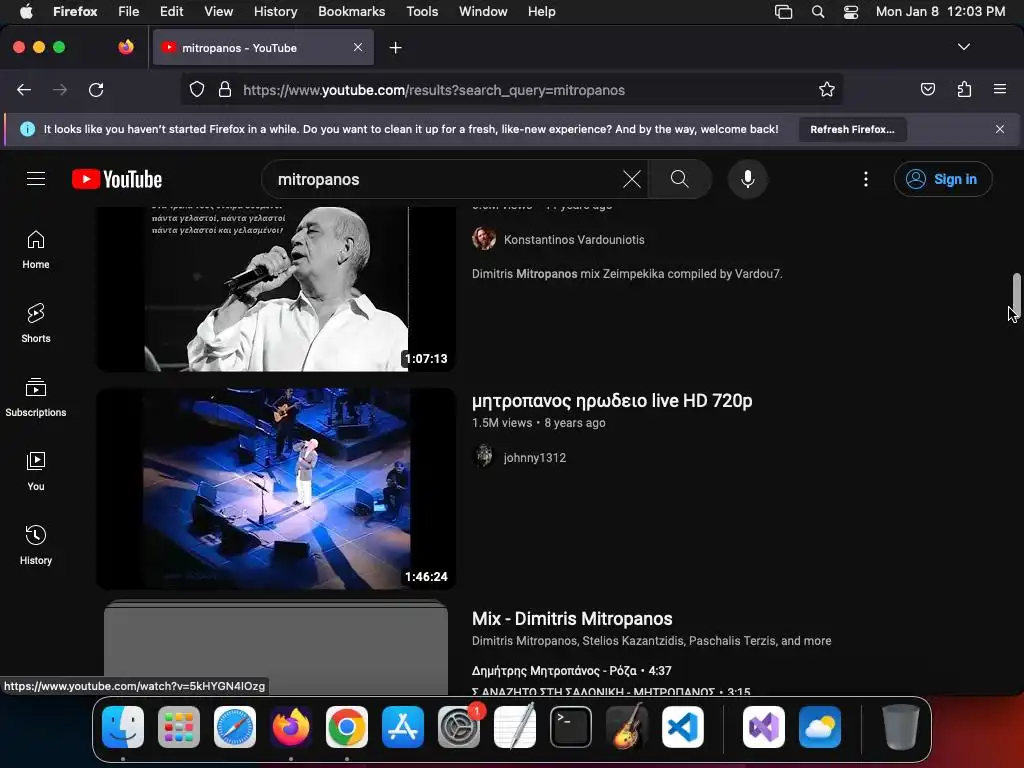Launch Safari from the Dock

point(235,727)
